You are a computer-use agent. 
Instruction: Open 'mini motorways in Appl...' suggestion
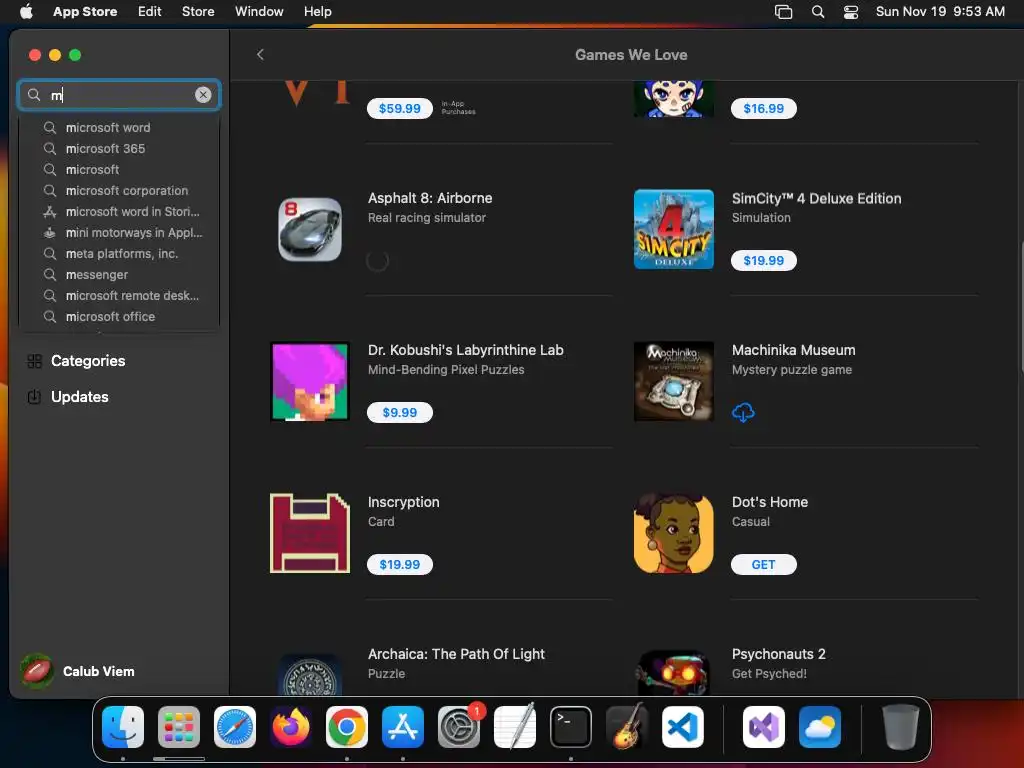(119, 232)
